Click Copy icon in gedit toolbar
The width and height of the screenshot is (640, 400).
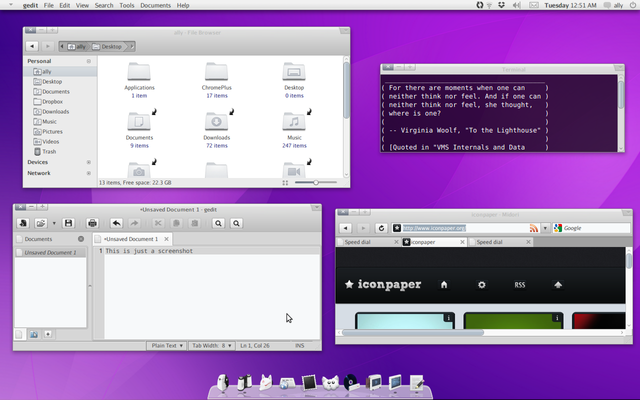(176, 223)
